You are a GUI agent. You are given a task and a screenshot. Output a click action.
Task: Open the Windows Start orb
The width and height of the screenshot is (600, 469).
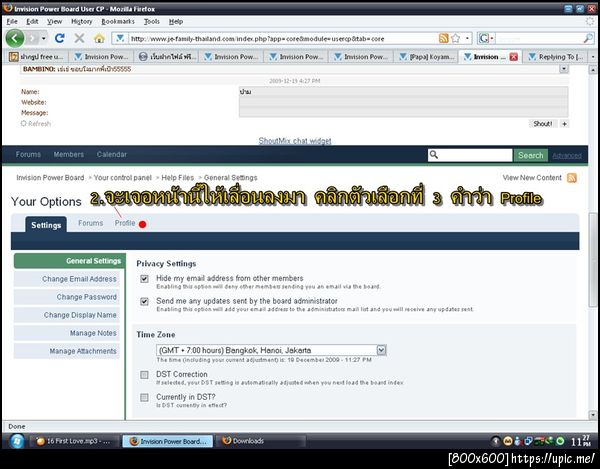click(x=16, y=441)
